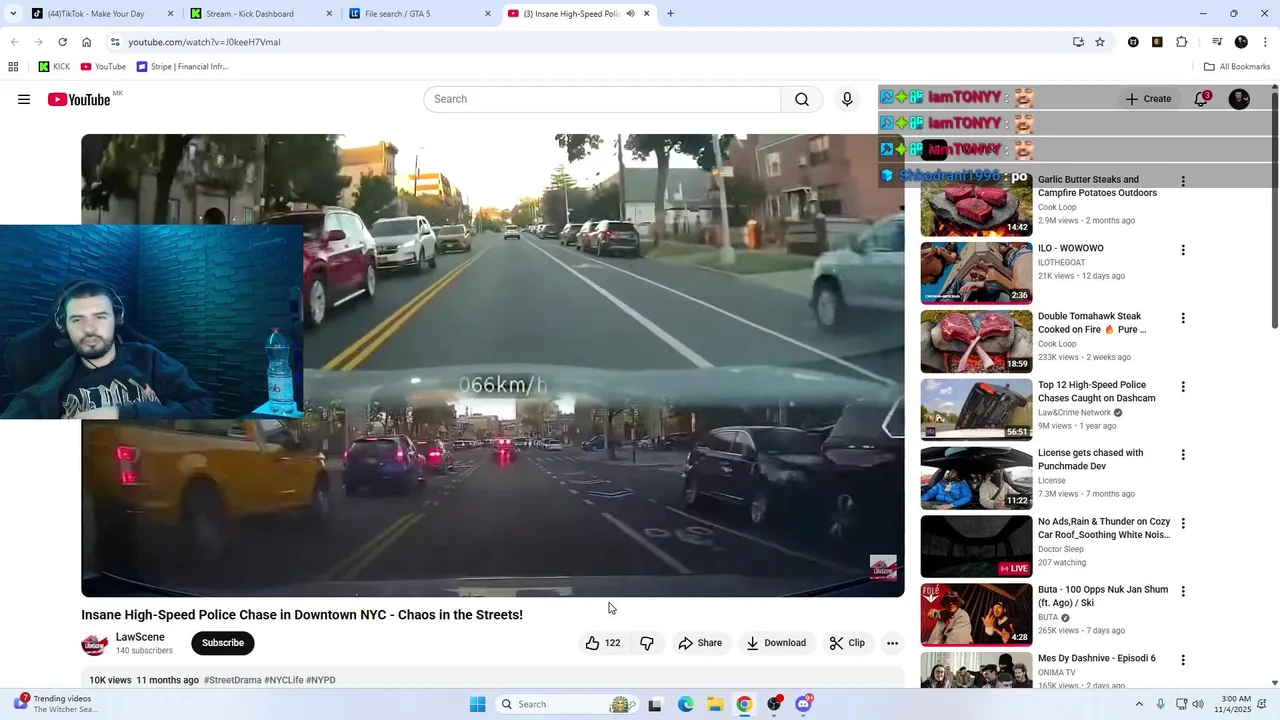
Task: Open options menu for Double Tomahawk Steak video
Action: 1183,318
